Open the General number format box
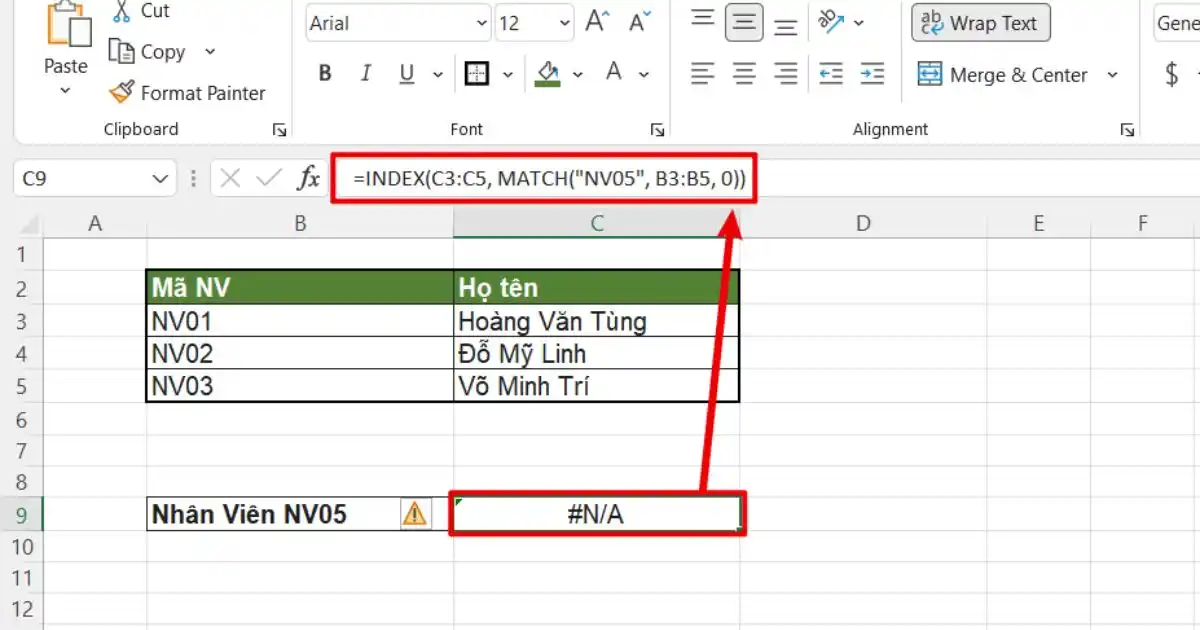Screen dimensions: 1200x630 (1176, 23)
